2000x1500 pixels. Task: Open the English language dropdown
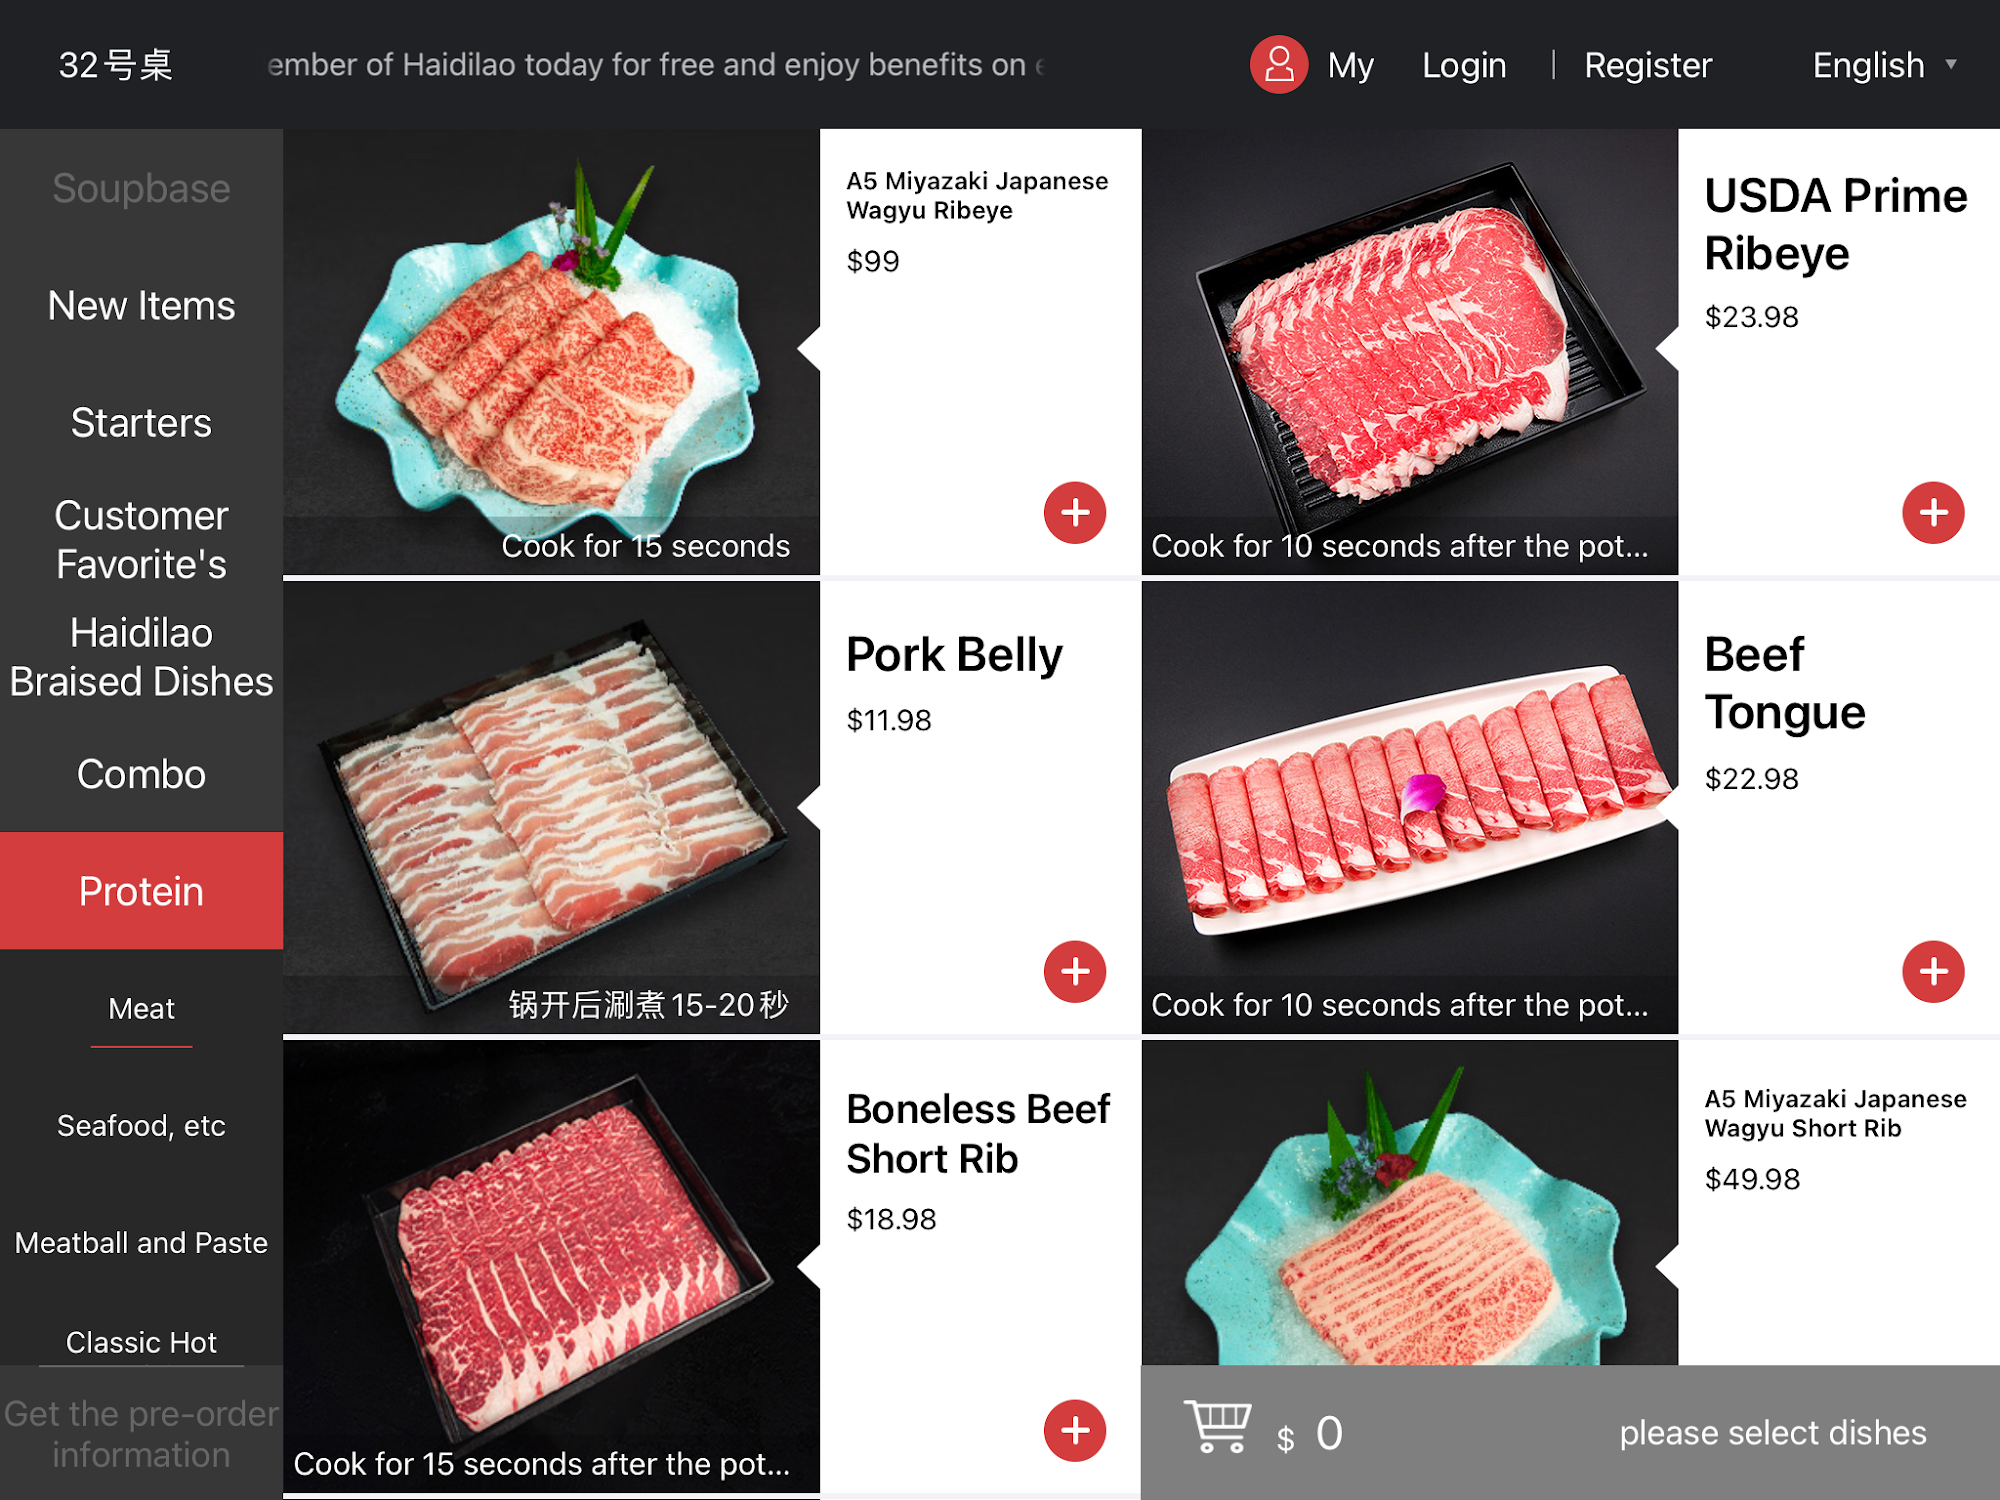pyautogui.click(x=1868, y=65)
